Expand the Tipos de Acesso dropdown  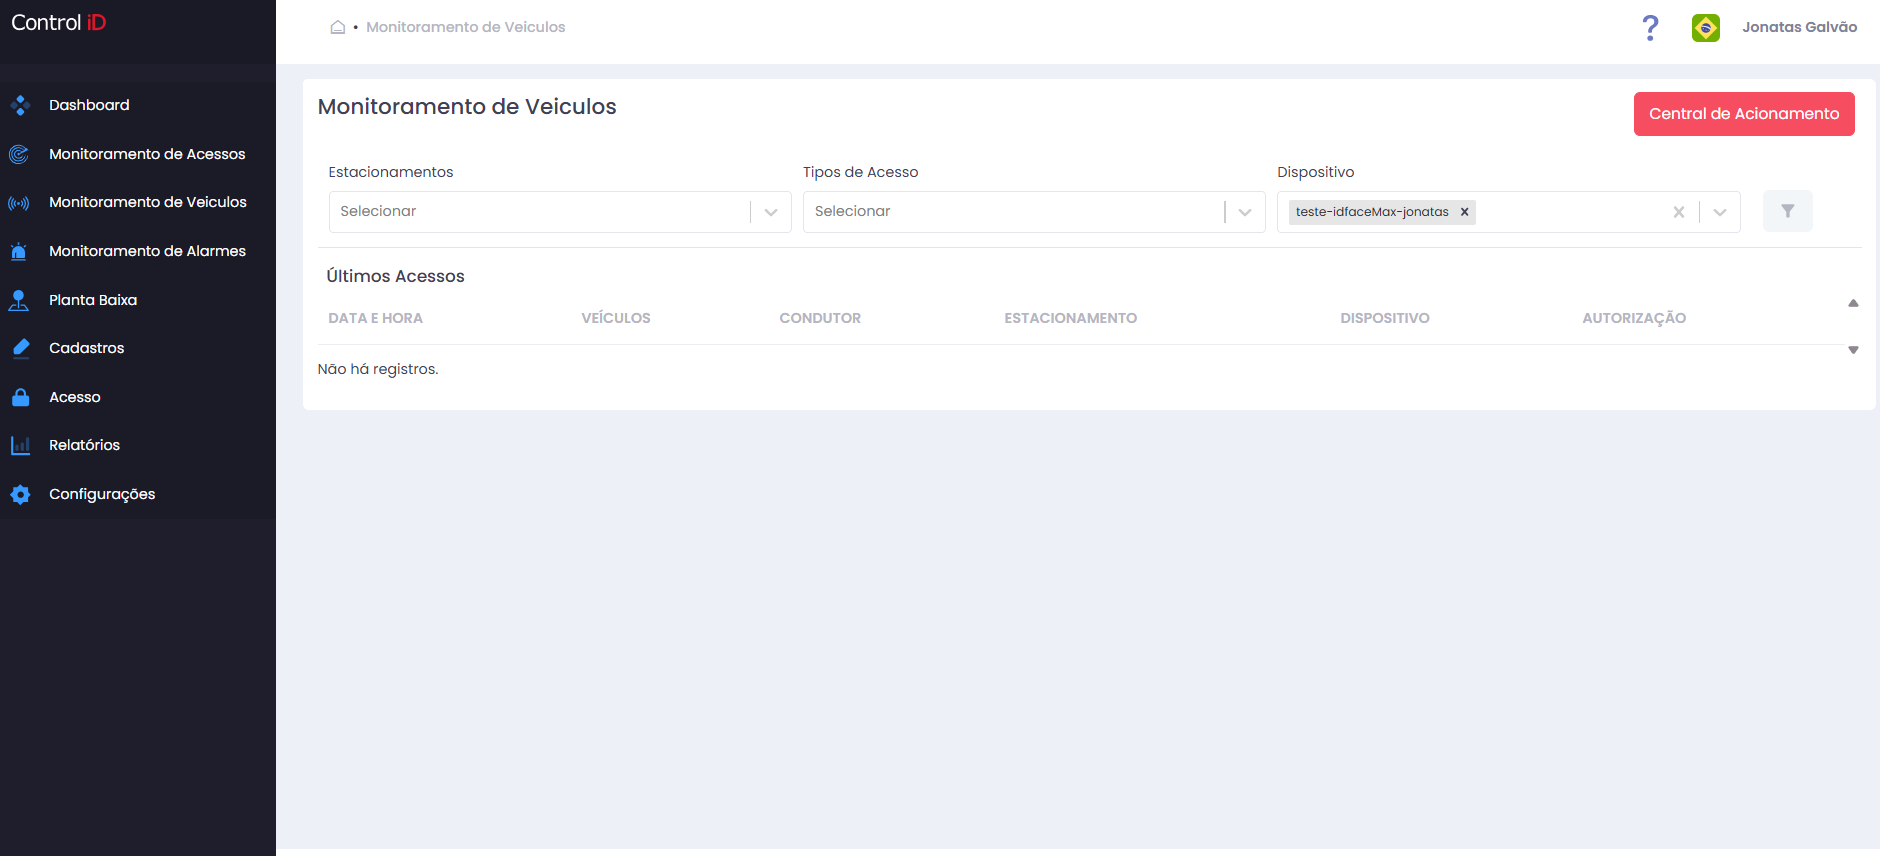pyautogui.click(x=1245, y=212)
